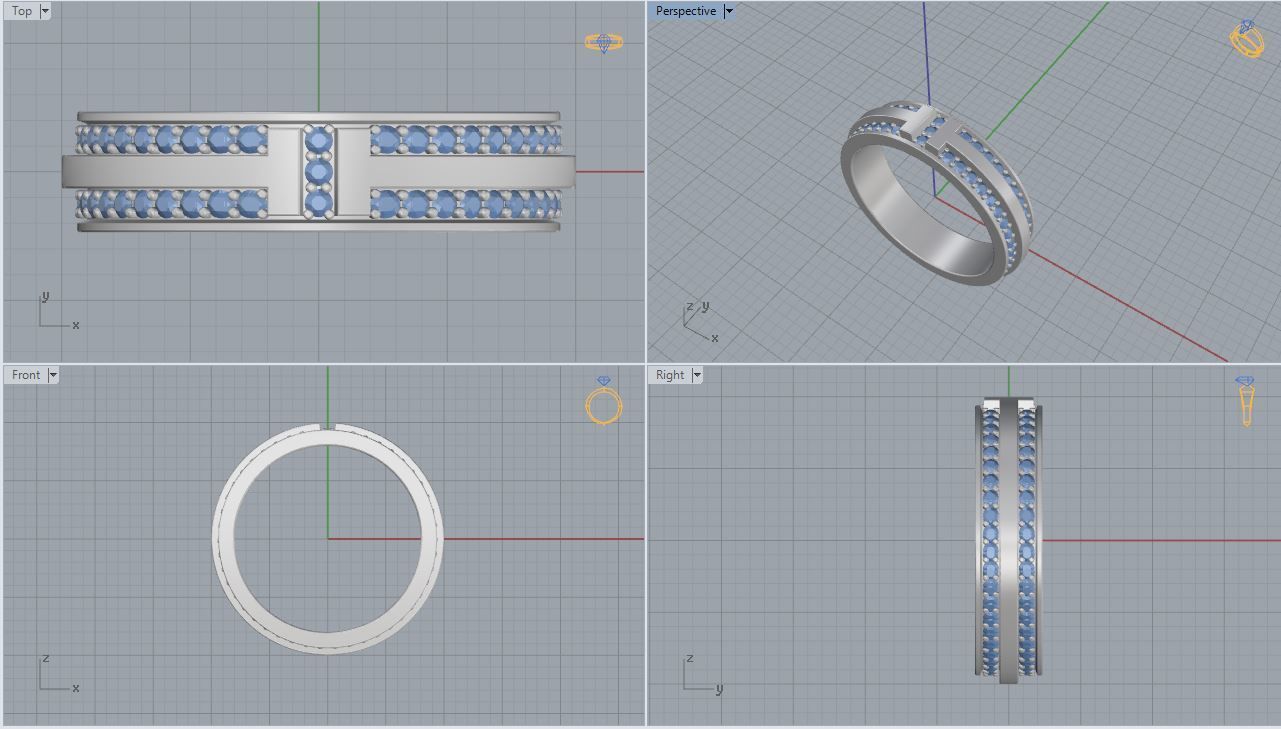Click the Top viewport title label
The width and height of the screenshot is (1281, 729).
coord(22,11)
